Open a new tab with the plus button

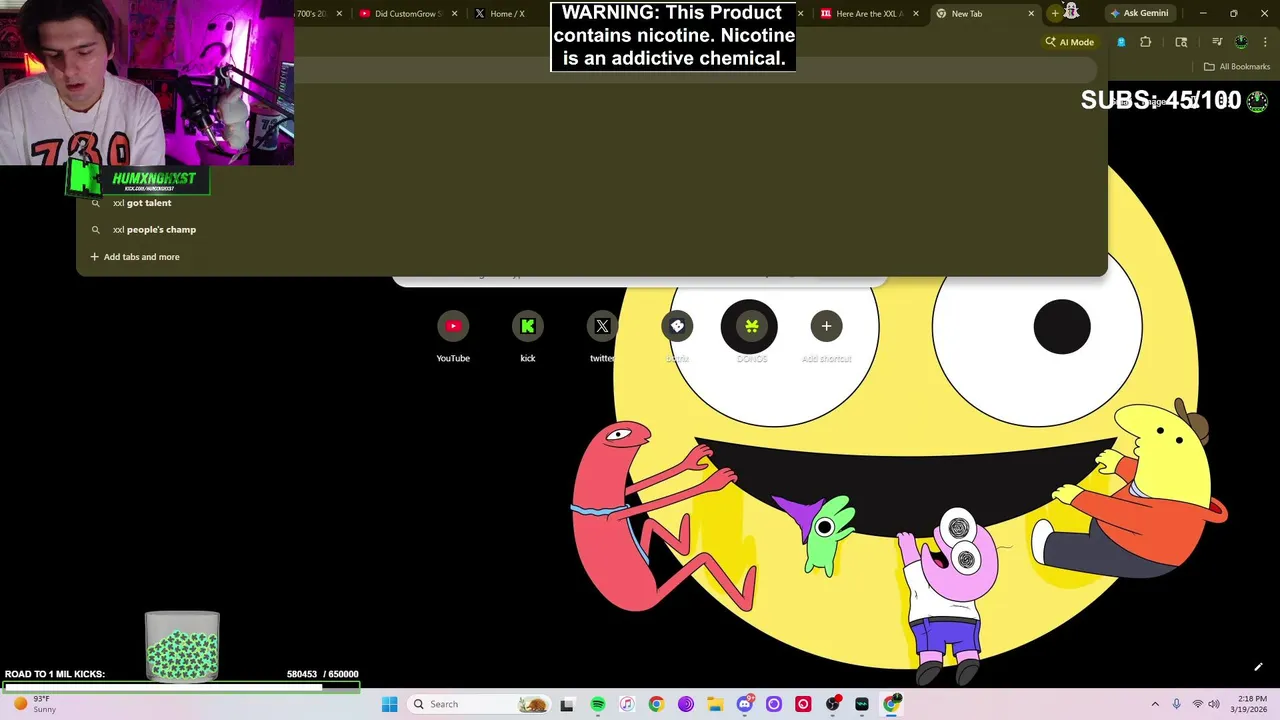[x=1054, y=13]
